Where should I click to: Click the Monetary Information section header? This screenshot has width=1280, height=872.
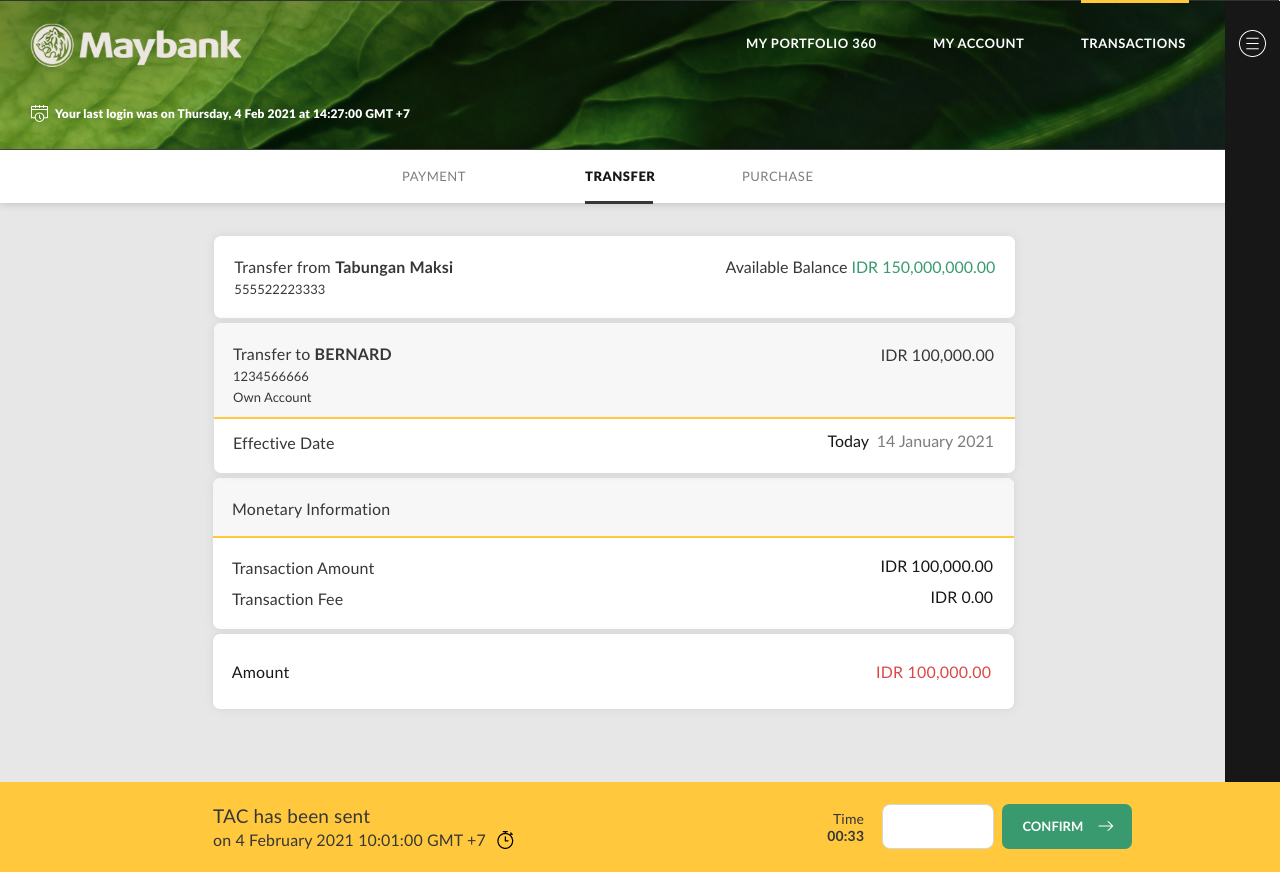pos(311,509)
